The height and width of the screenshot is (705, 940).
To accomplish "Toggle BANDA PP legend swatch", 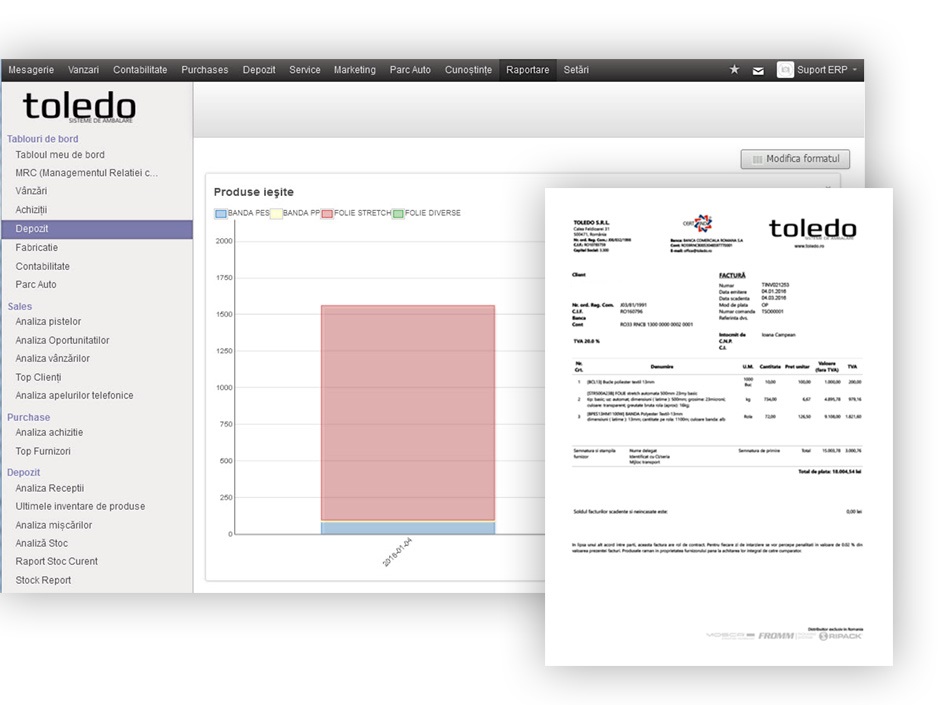I will (276, 213).
